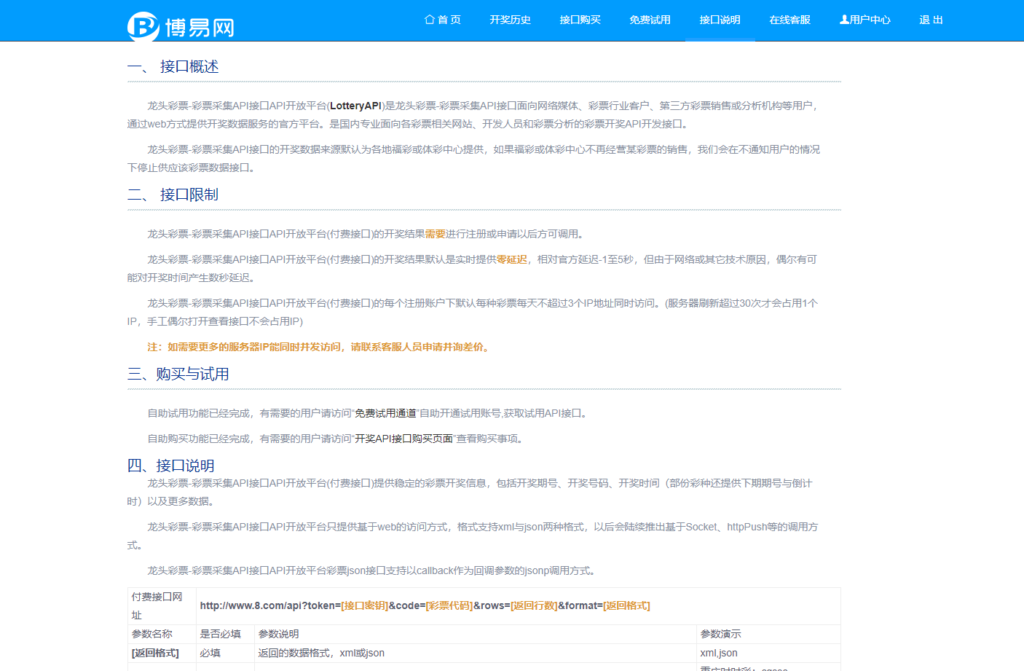This screenshot has height=671, width=1024.
Task: Select 接口购买 in the navigation bar
Action: pyautogui.click(x=582, y=19)
